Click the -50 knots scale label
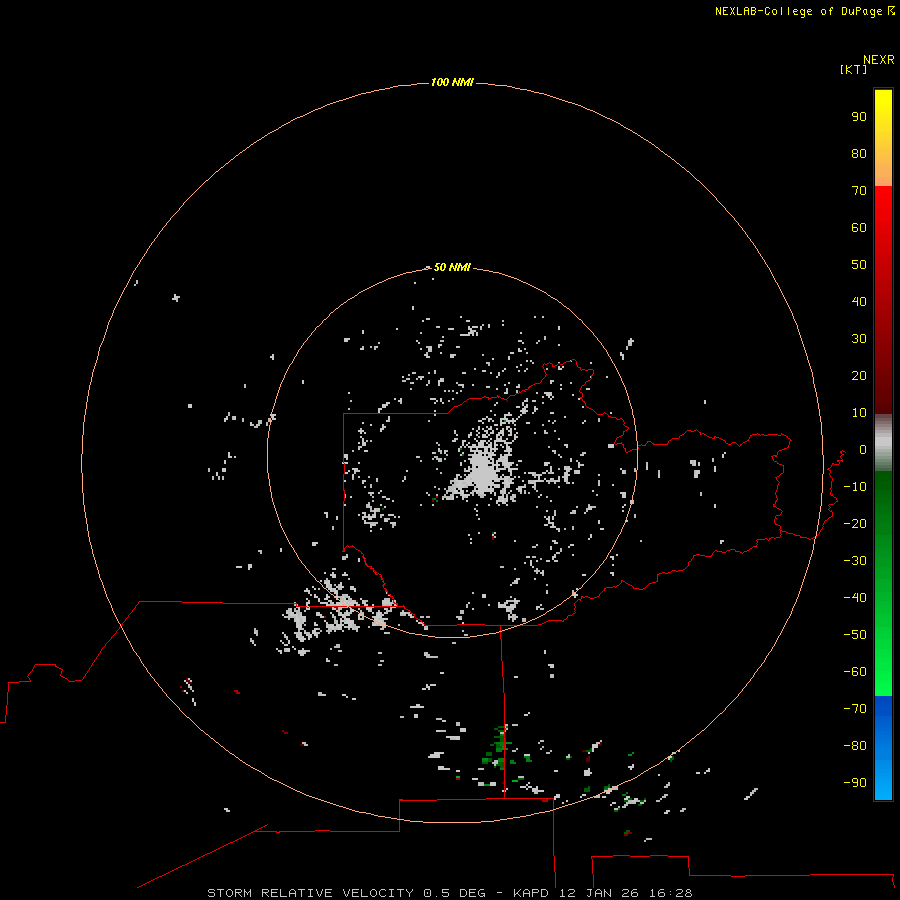 pos(855,635)
